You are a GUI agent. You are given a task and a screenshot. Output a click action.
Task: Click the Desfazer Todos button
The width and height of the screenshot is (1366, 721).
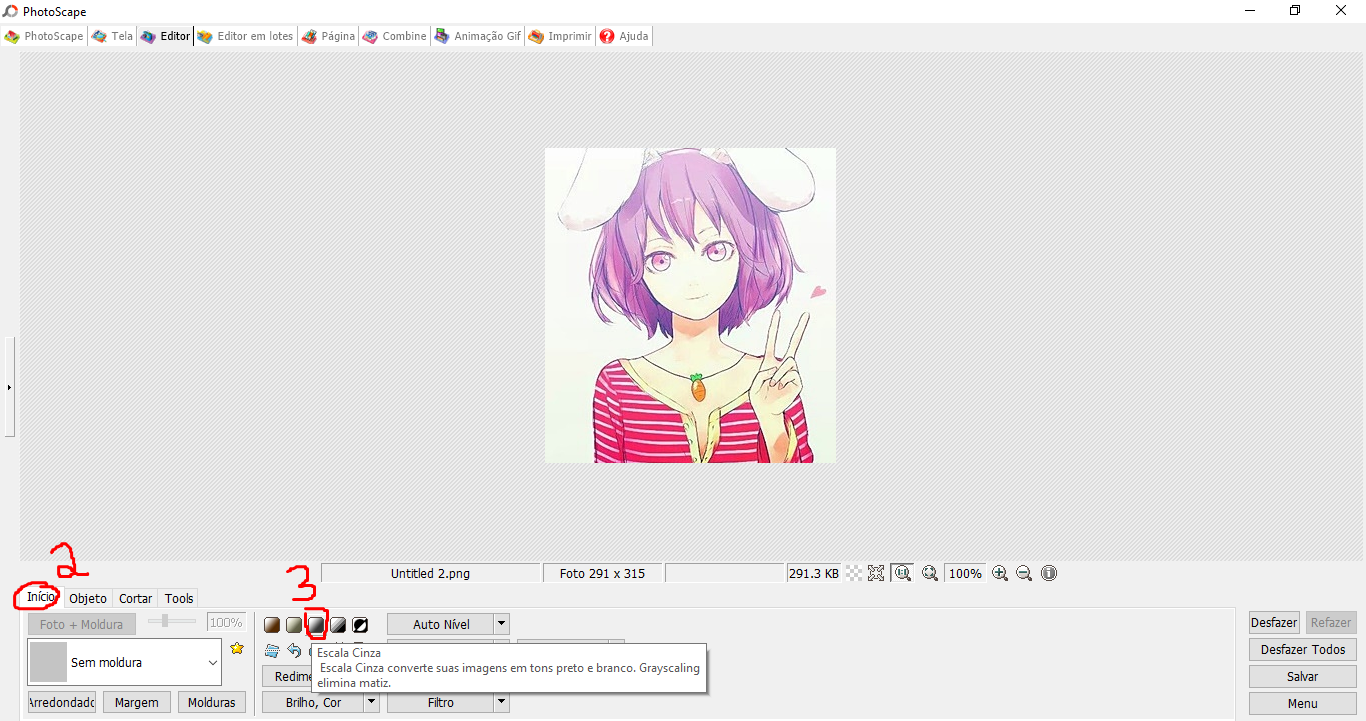[1303, 649]
